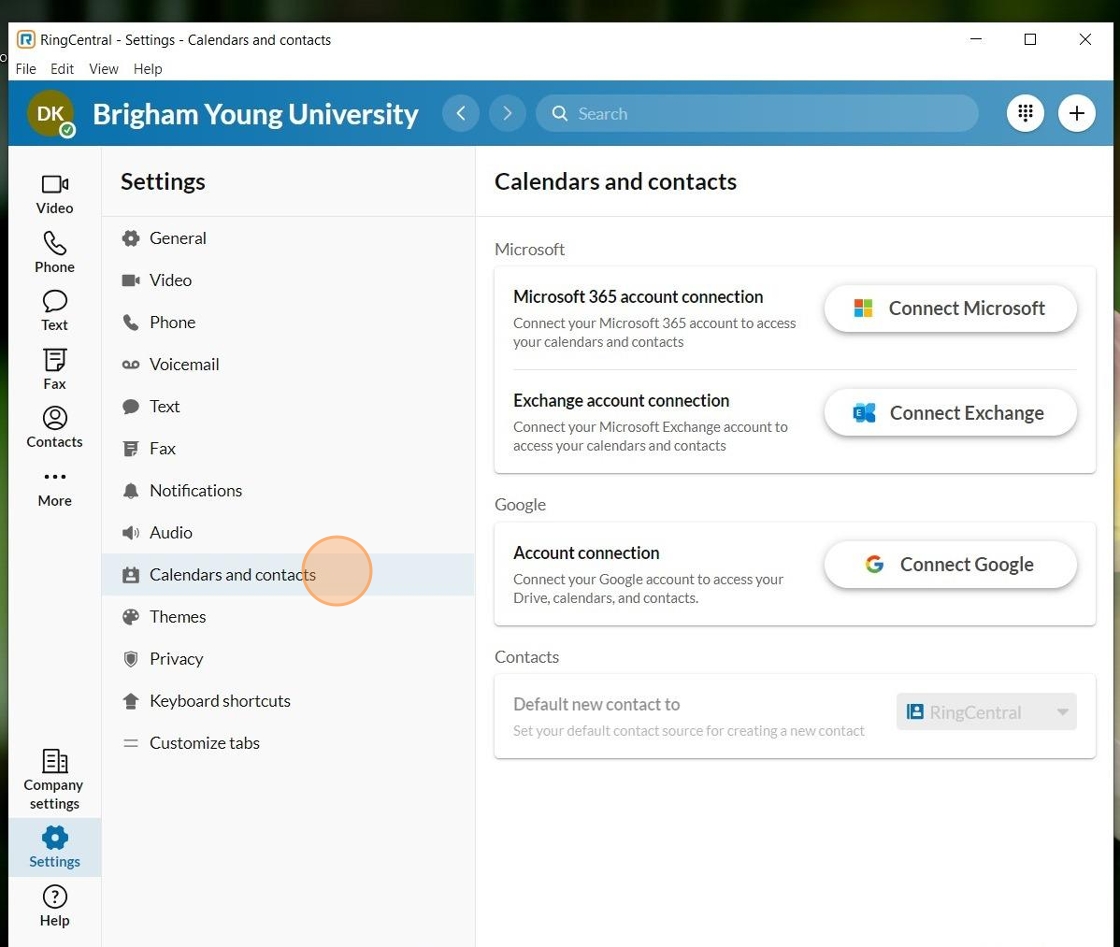The image size is (1120, 947).
Task: Click into the Search field
Action: point(757,114)
